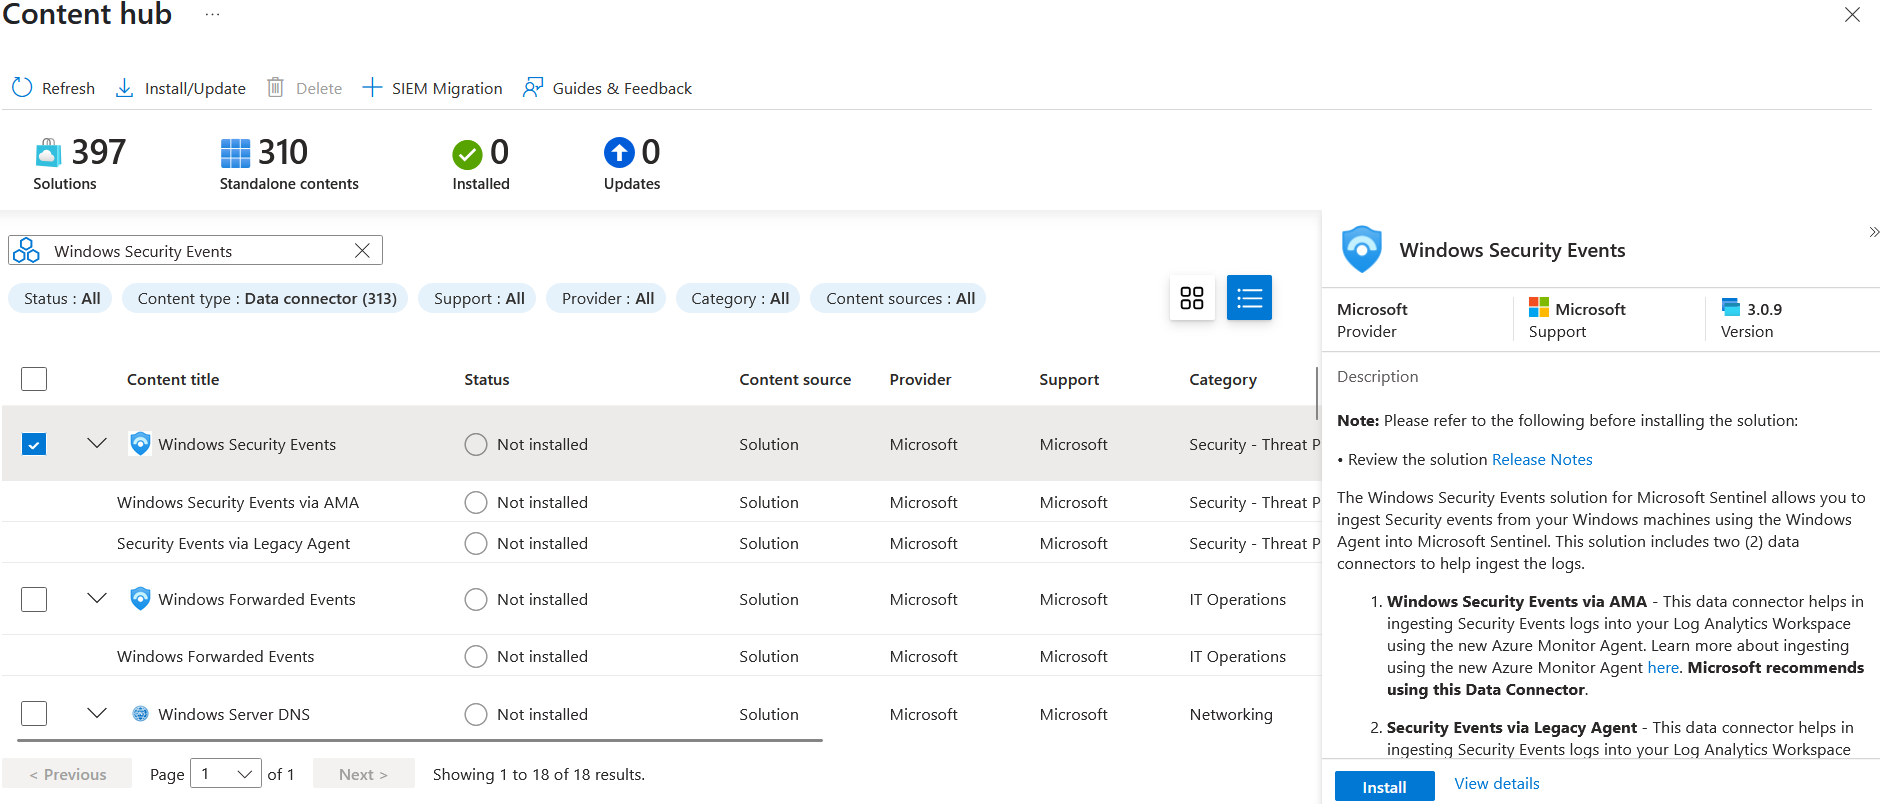Image resolution: width=1880 pixels, height=804 pixels.
Task: Click into the Windows Security Events search field
Action: [x=195, y=250]
